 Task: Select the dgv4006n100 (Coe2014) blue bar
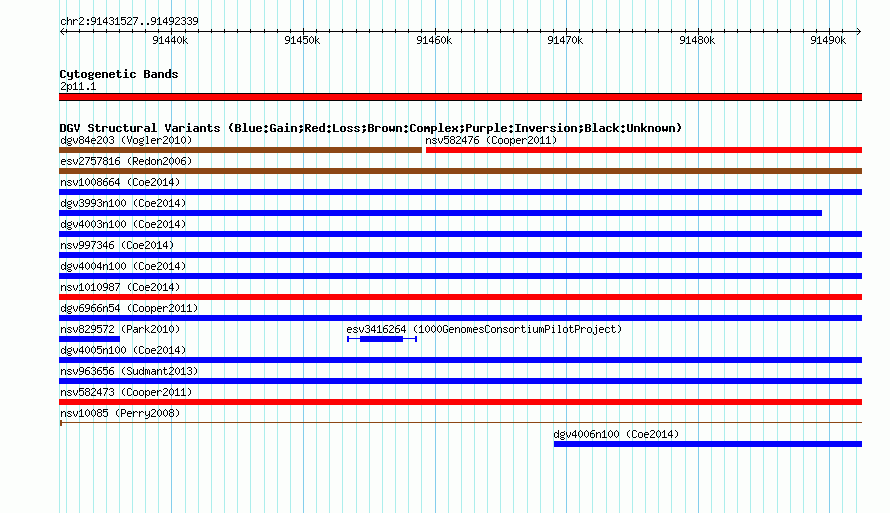pos(708,444)
